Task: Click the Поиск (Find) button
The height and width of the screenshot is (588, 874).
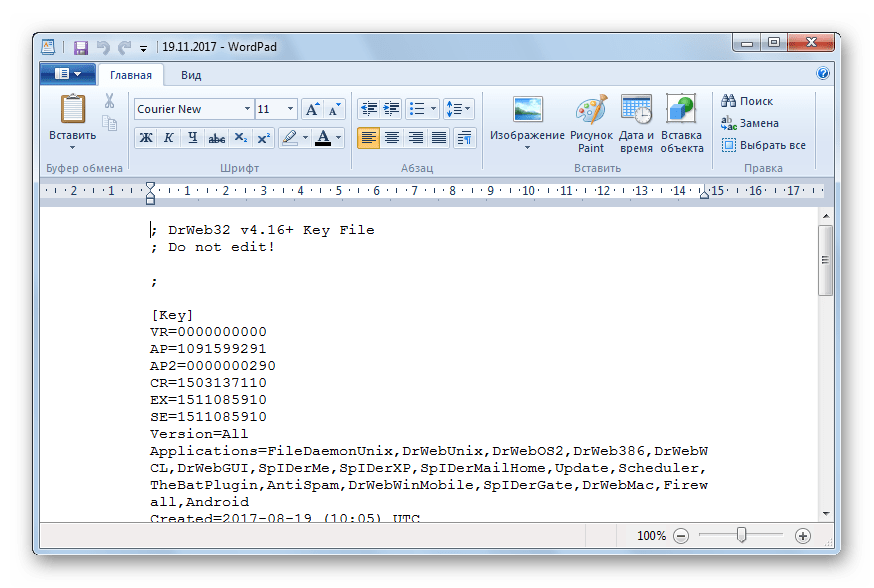Action: coord(747,101)
